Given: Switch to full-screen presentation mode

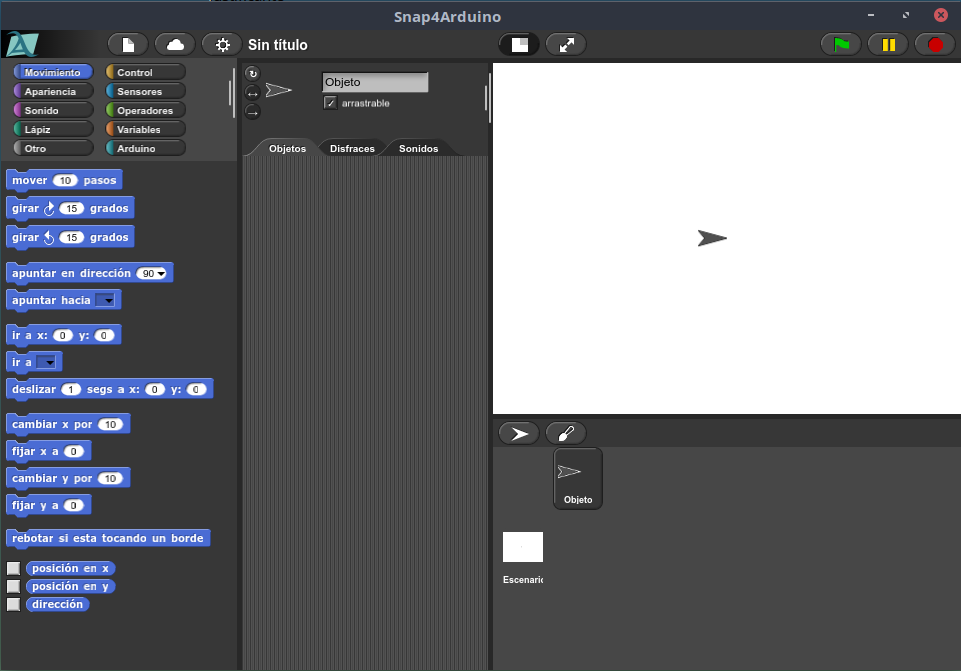Looking at the screenshot, I should tap(566, 45).
